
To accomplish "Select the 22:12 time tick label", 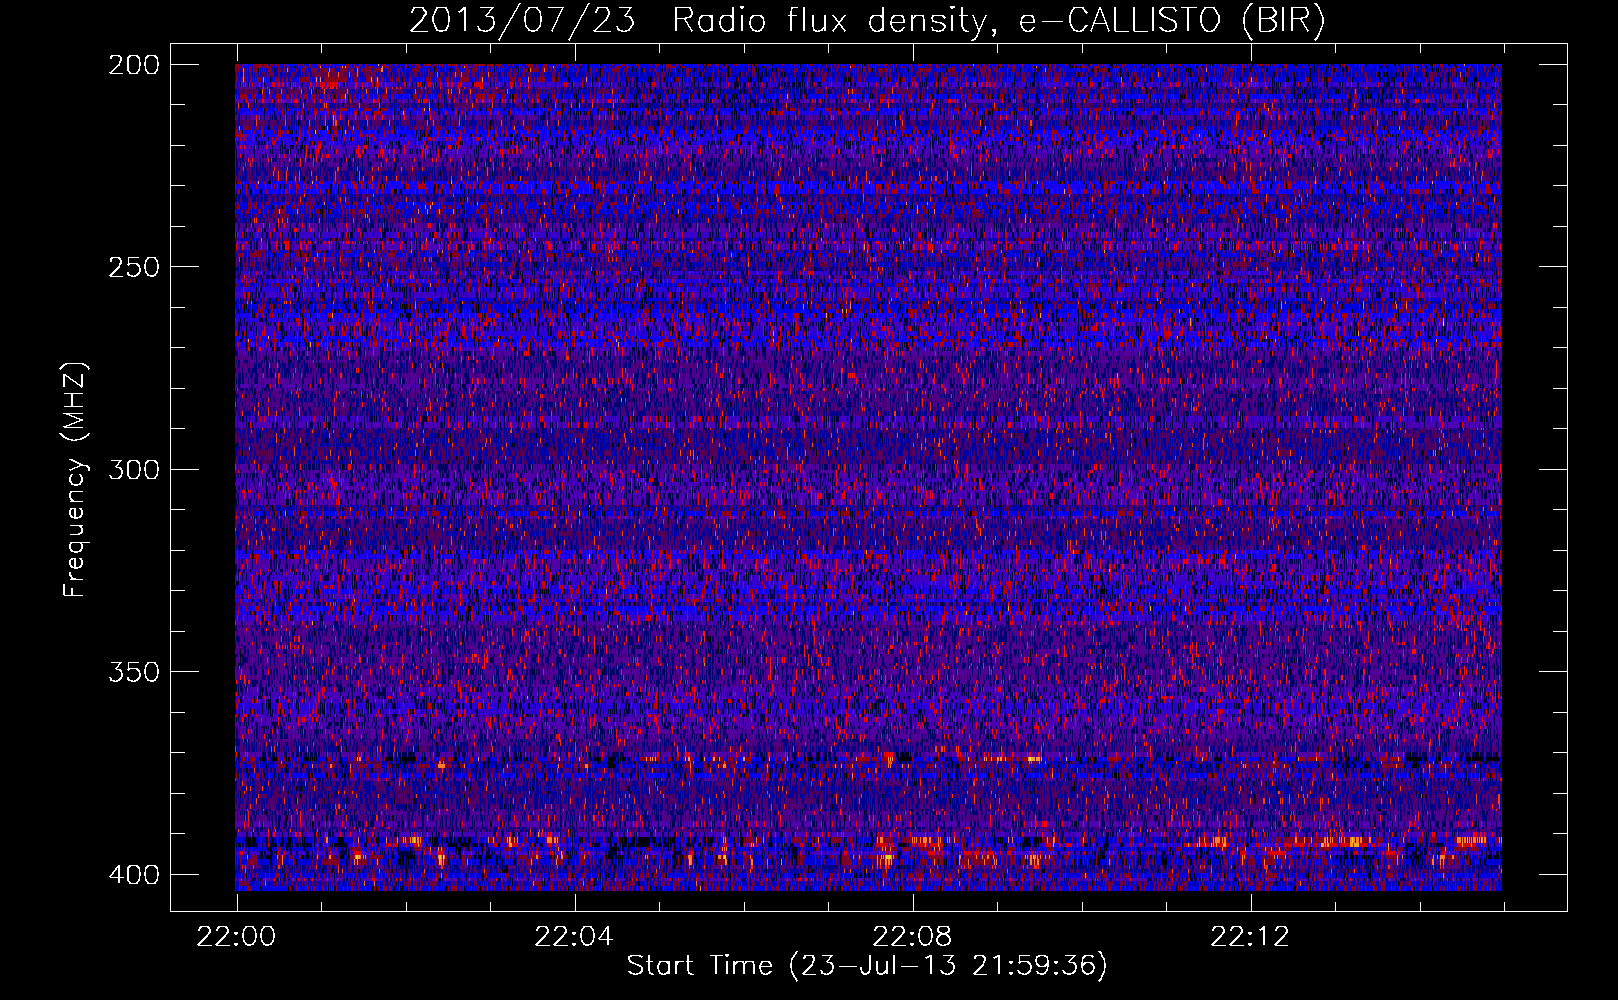I will tap(1250, 937).
